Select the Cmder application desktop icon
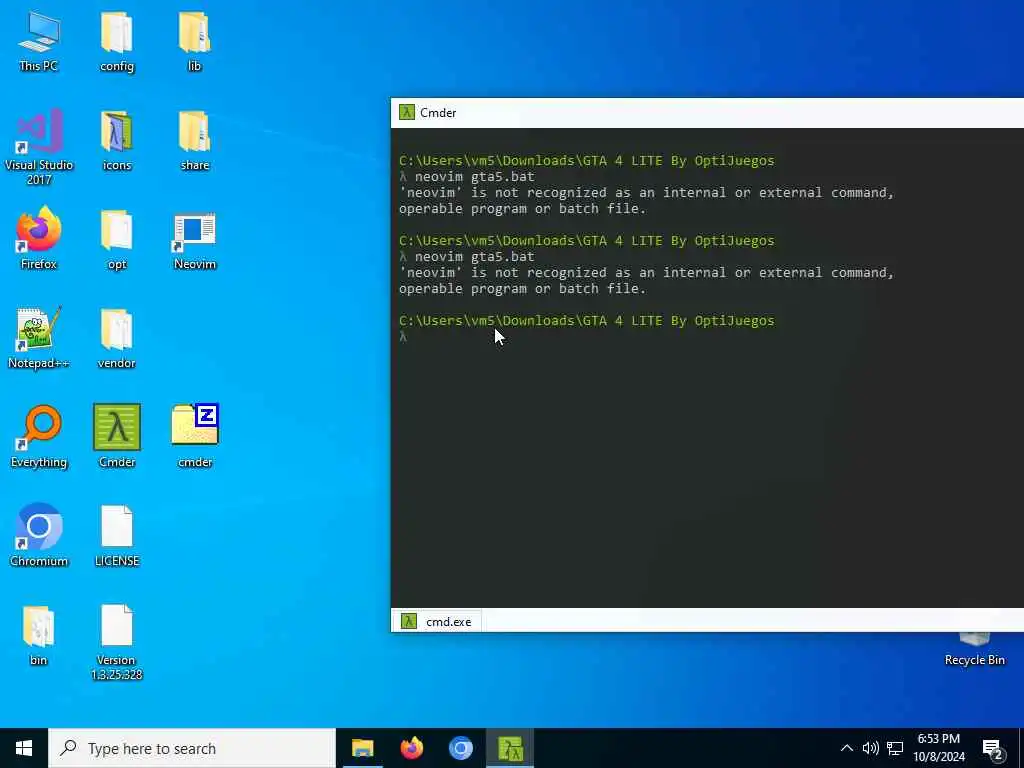1024x768 pixels. click(117, 436)
